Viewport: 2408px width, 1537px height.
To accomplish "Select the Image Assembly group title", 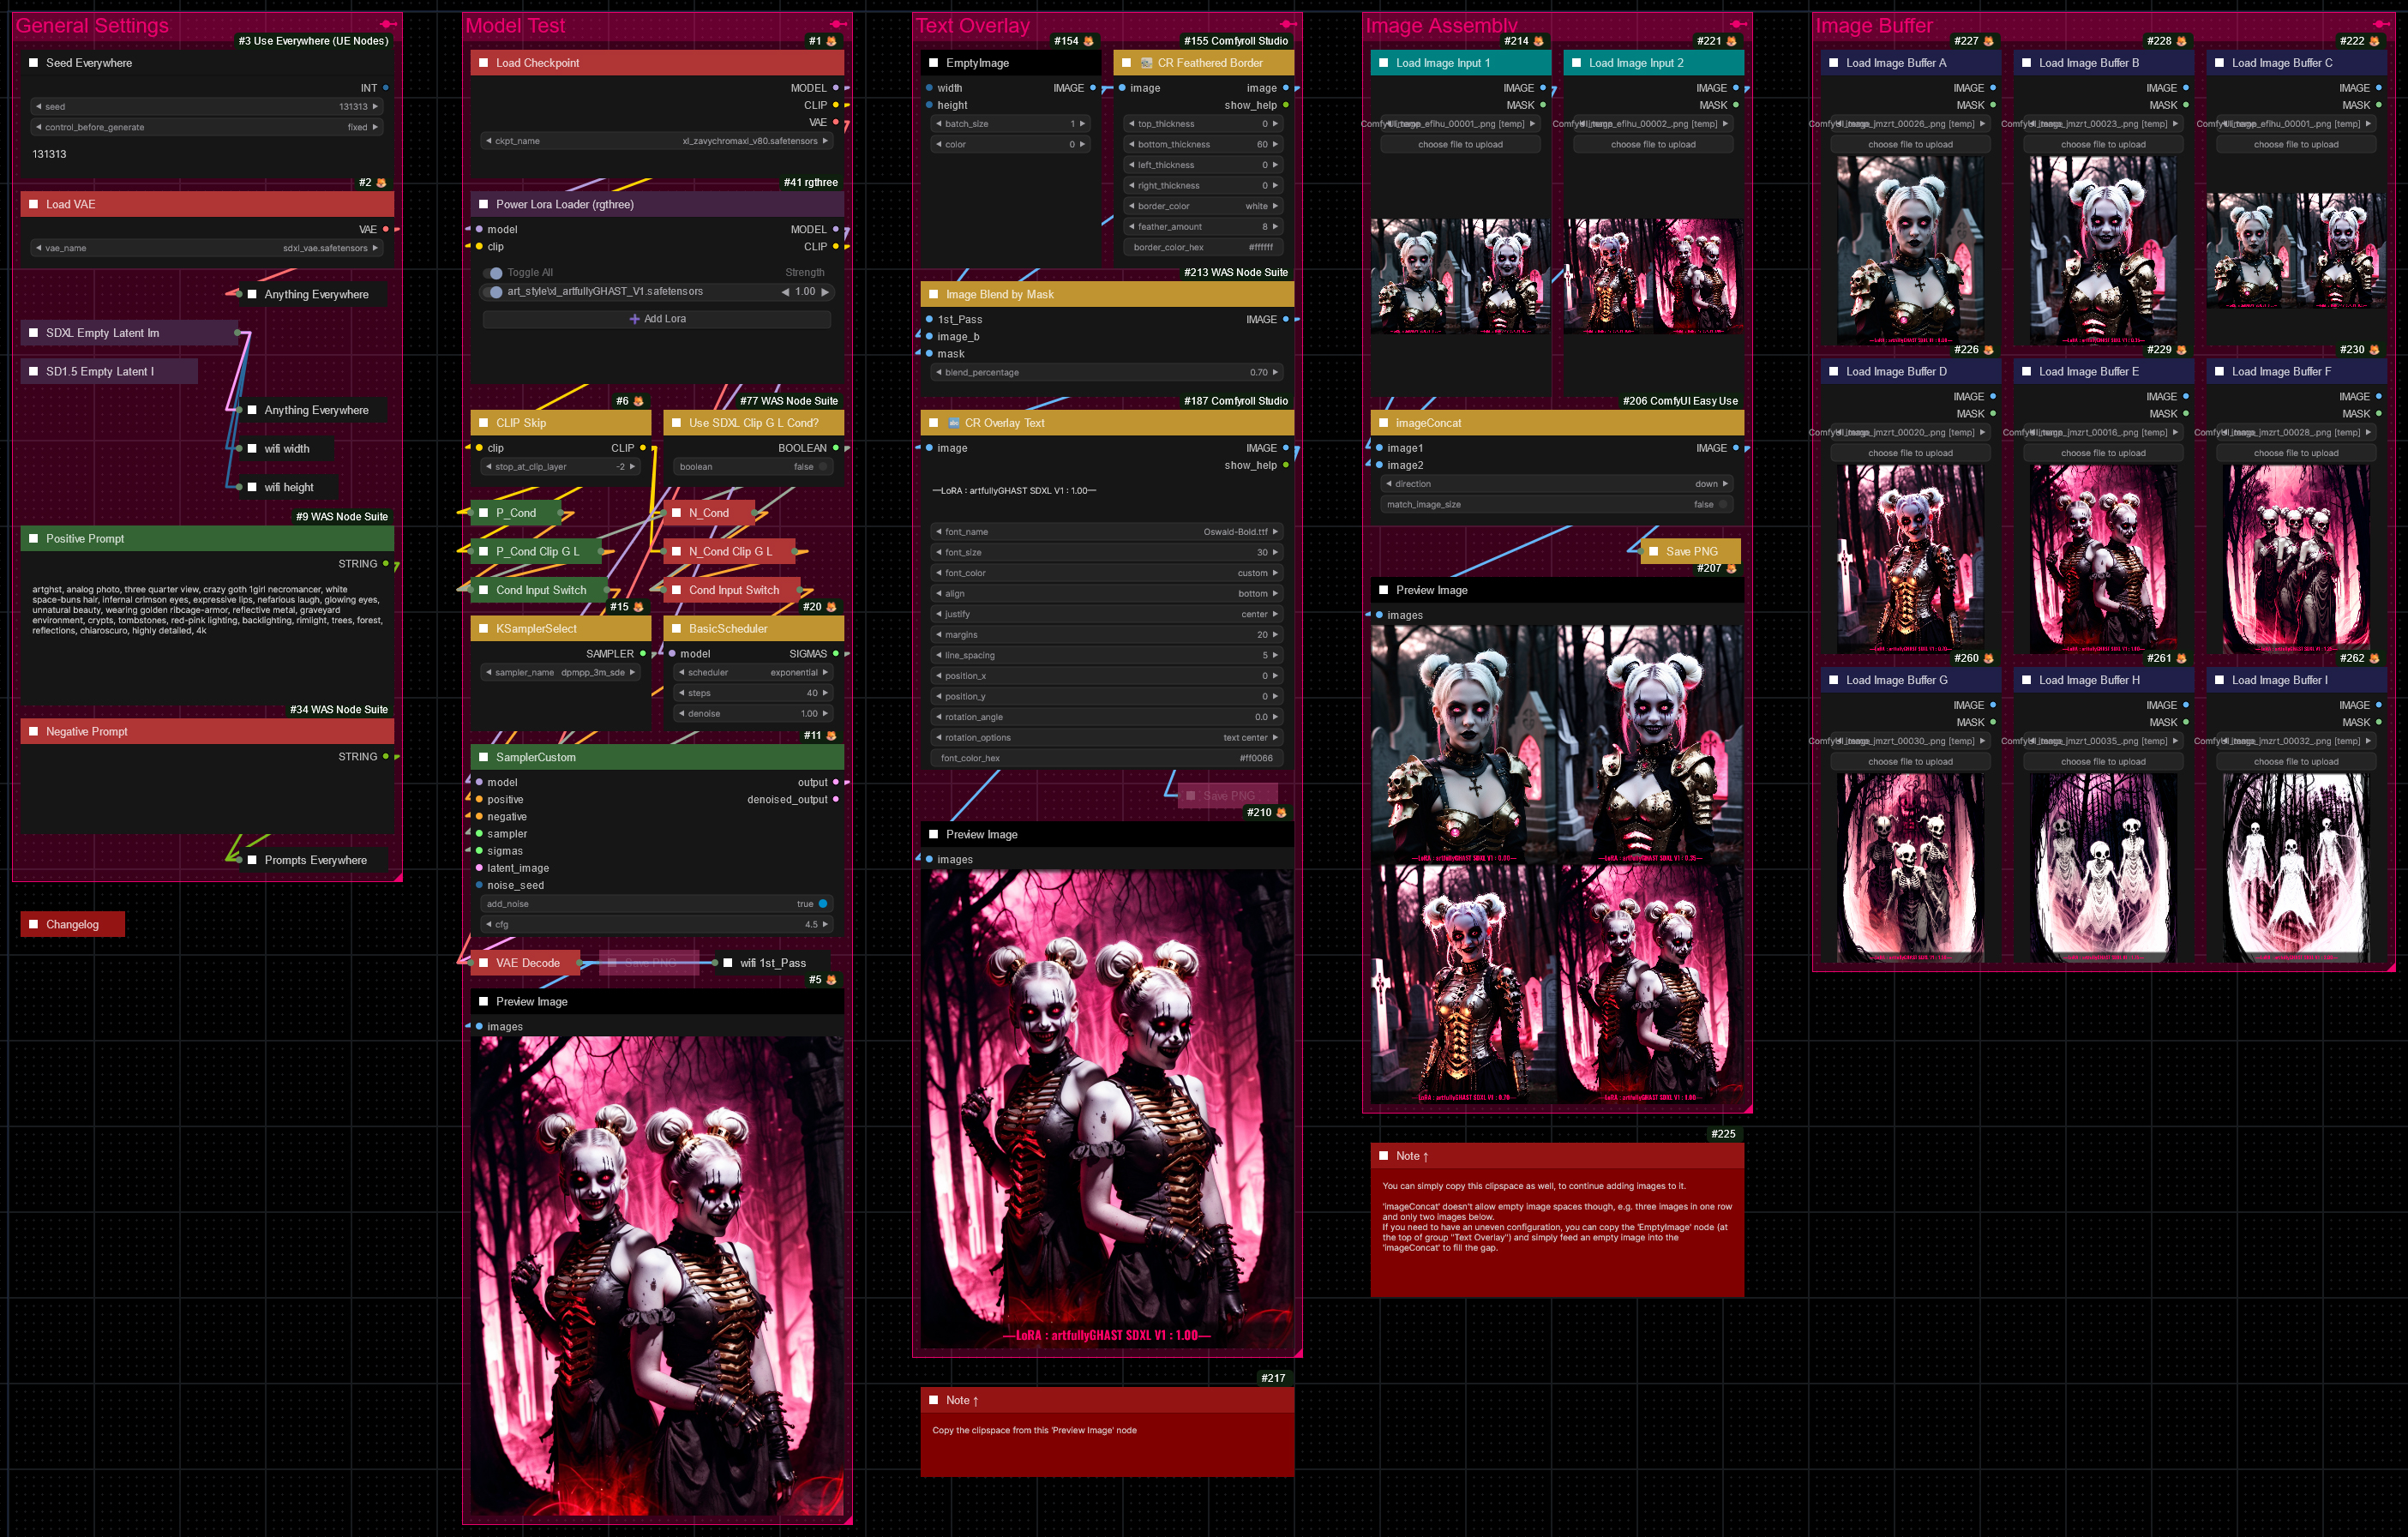I will pos(1441,26).
